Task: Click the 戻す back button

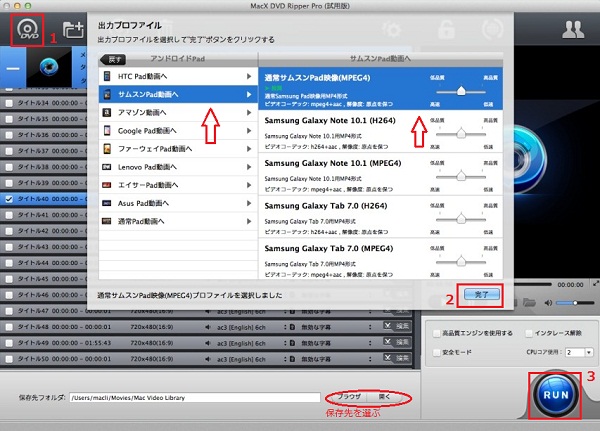Action: pyautogui.click(x=114, y=59)
